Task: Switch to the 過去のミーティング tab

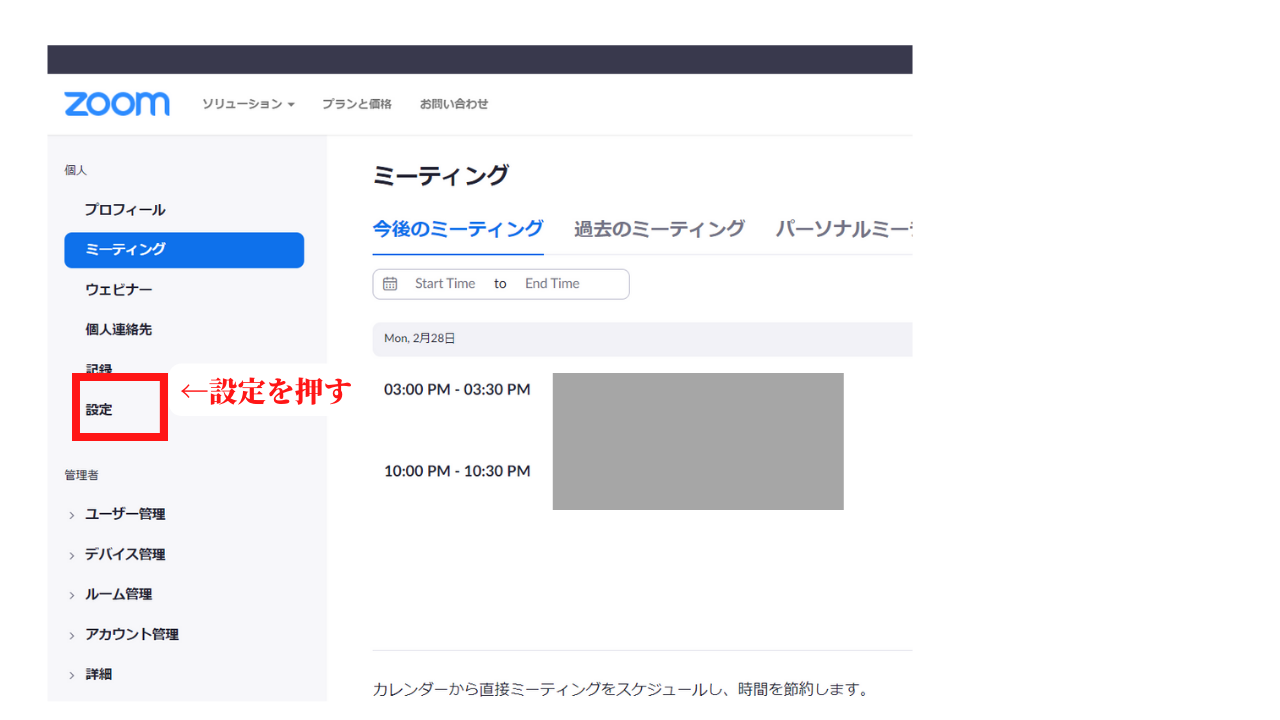Action: (659, 229)
